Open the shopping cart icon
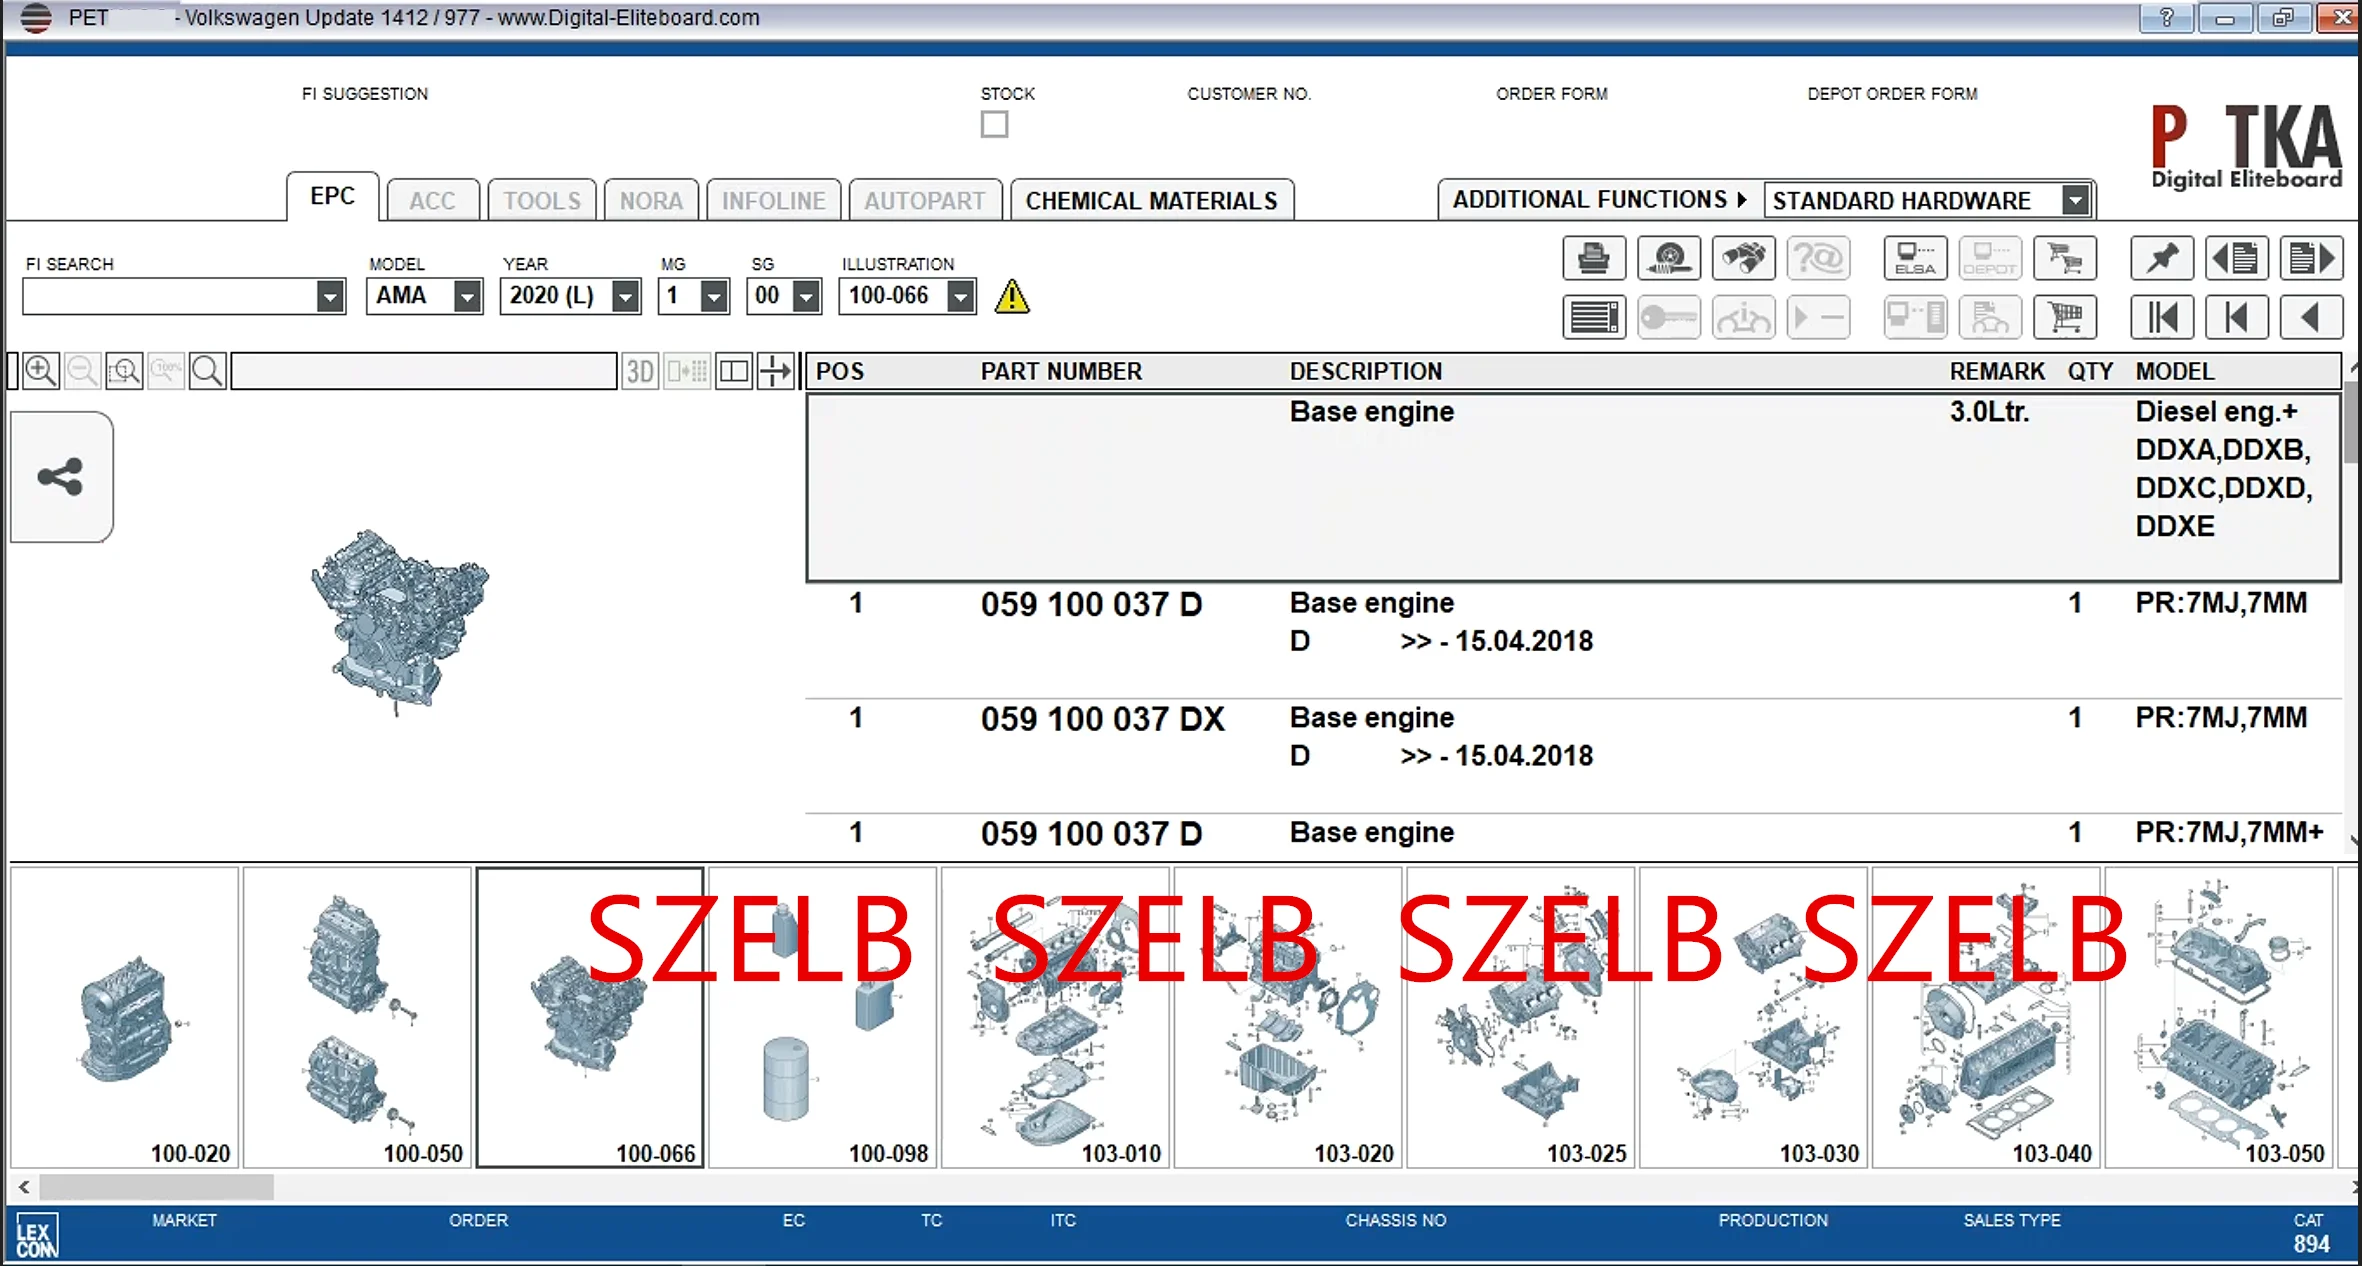 2064,319
